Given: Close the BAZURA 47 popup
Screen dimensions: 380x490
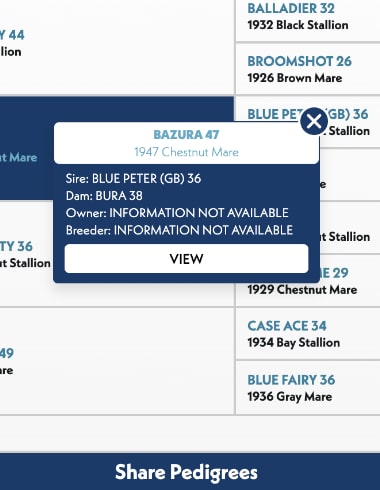Looking at the screenshot, I should pyautogui.click(x=314, y=121).
